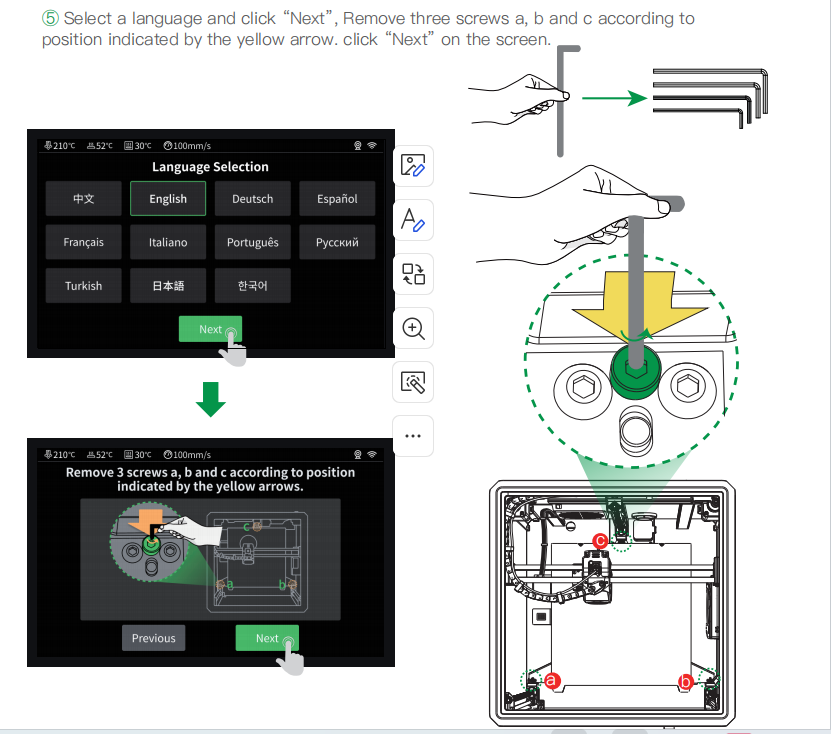Open the three-dots more options button
Screen dimensions: 831x734
tap(414, 436)
